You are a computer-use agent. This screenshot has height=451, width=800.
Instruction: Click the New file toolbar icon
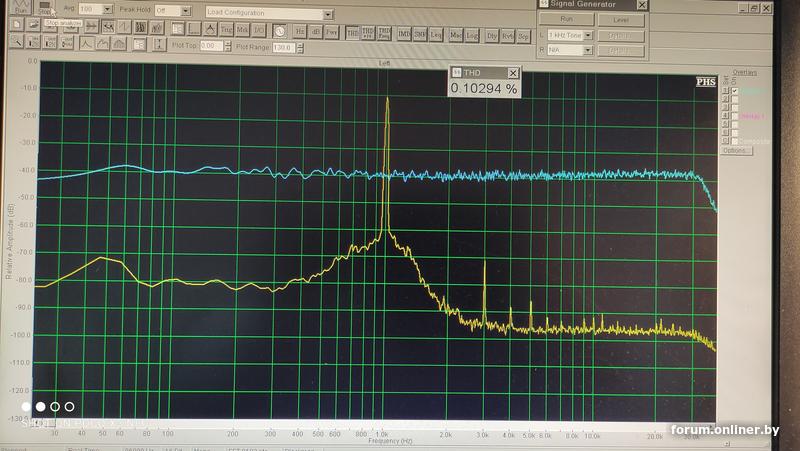16,24
